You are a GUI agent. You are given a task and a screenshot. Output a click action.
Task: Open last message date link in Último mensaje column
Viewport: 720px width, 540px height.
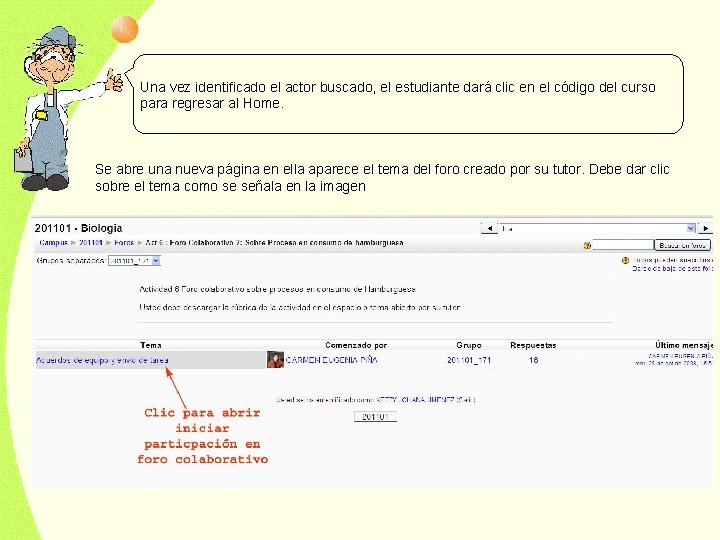click(674, 363)
